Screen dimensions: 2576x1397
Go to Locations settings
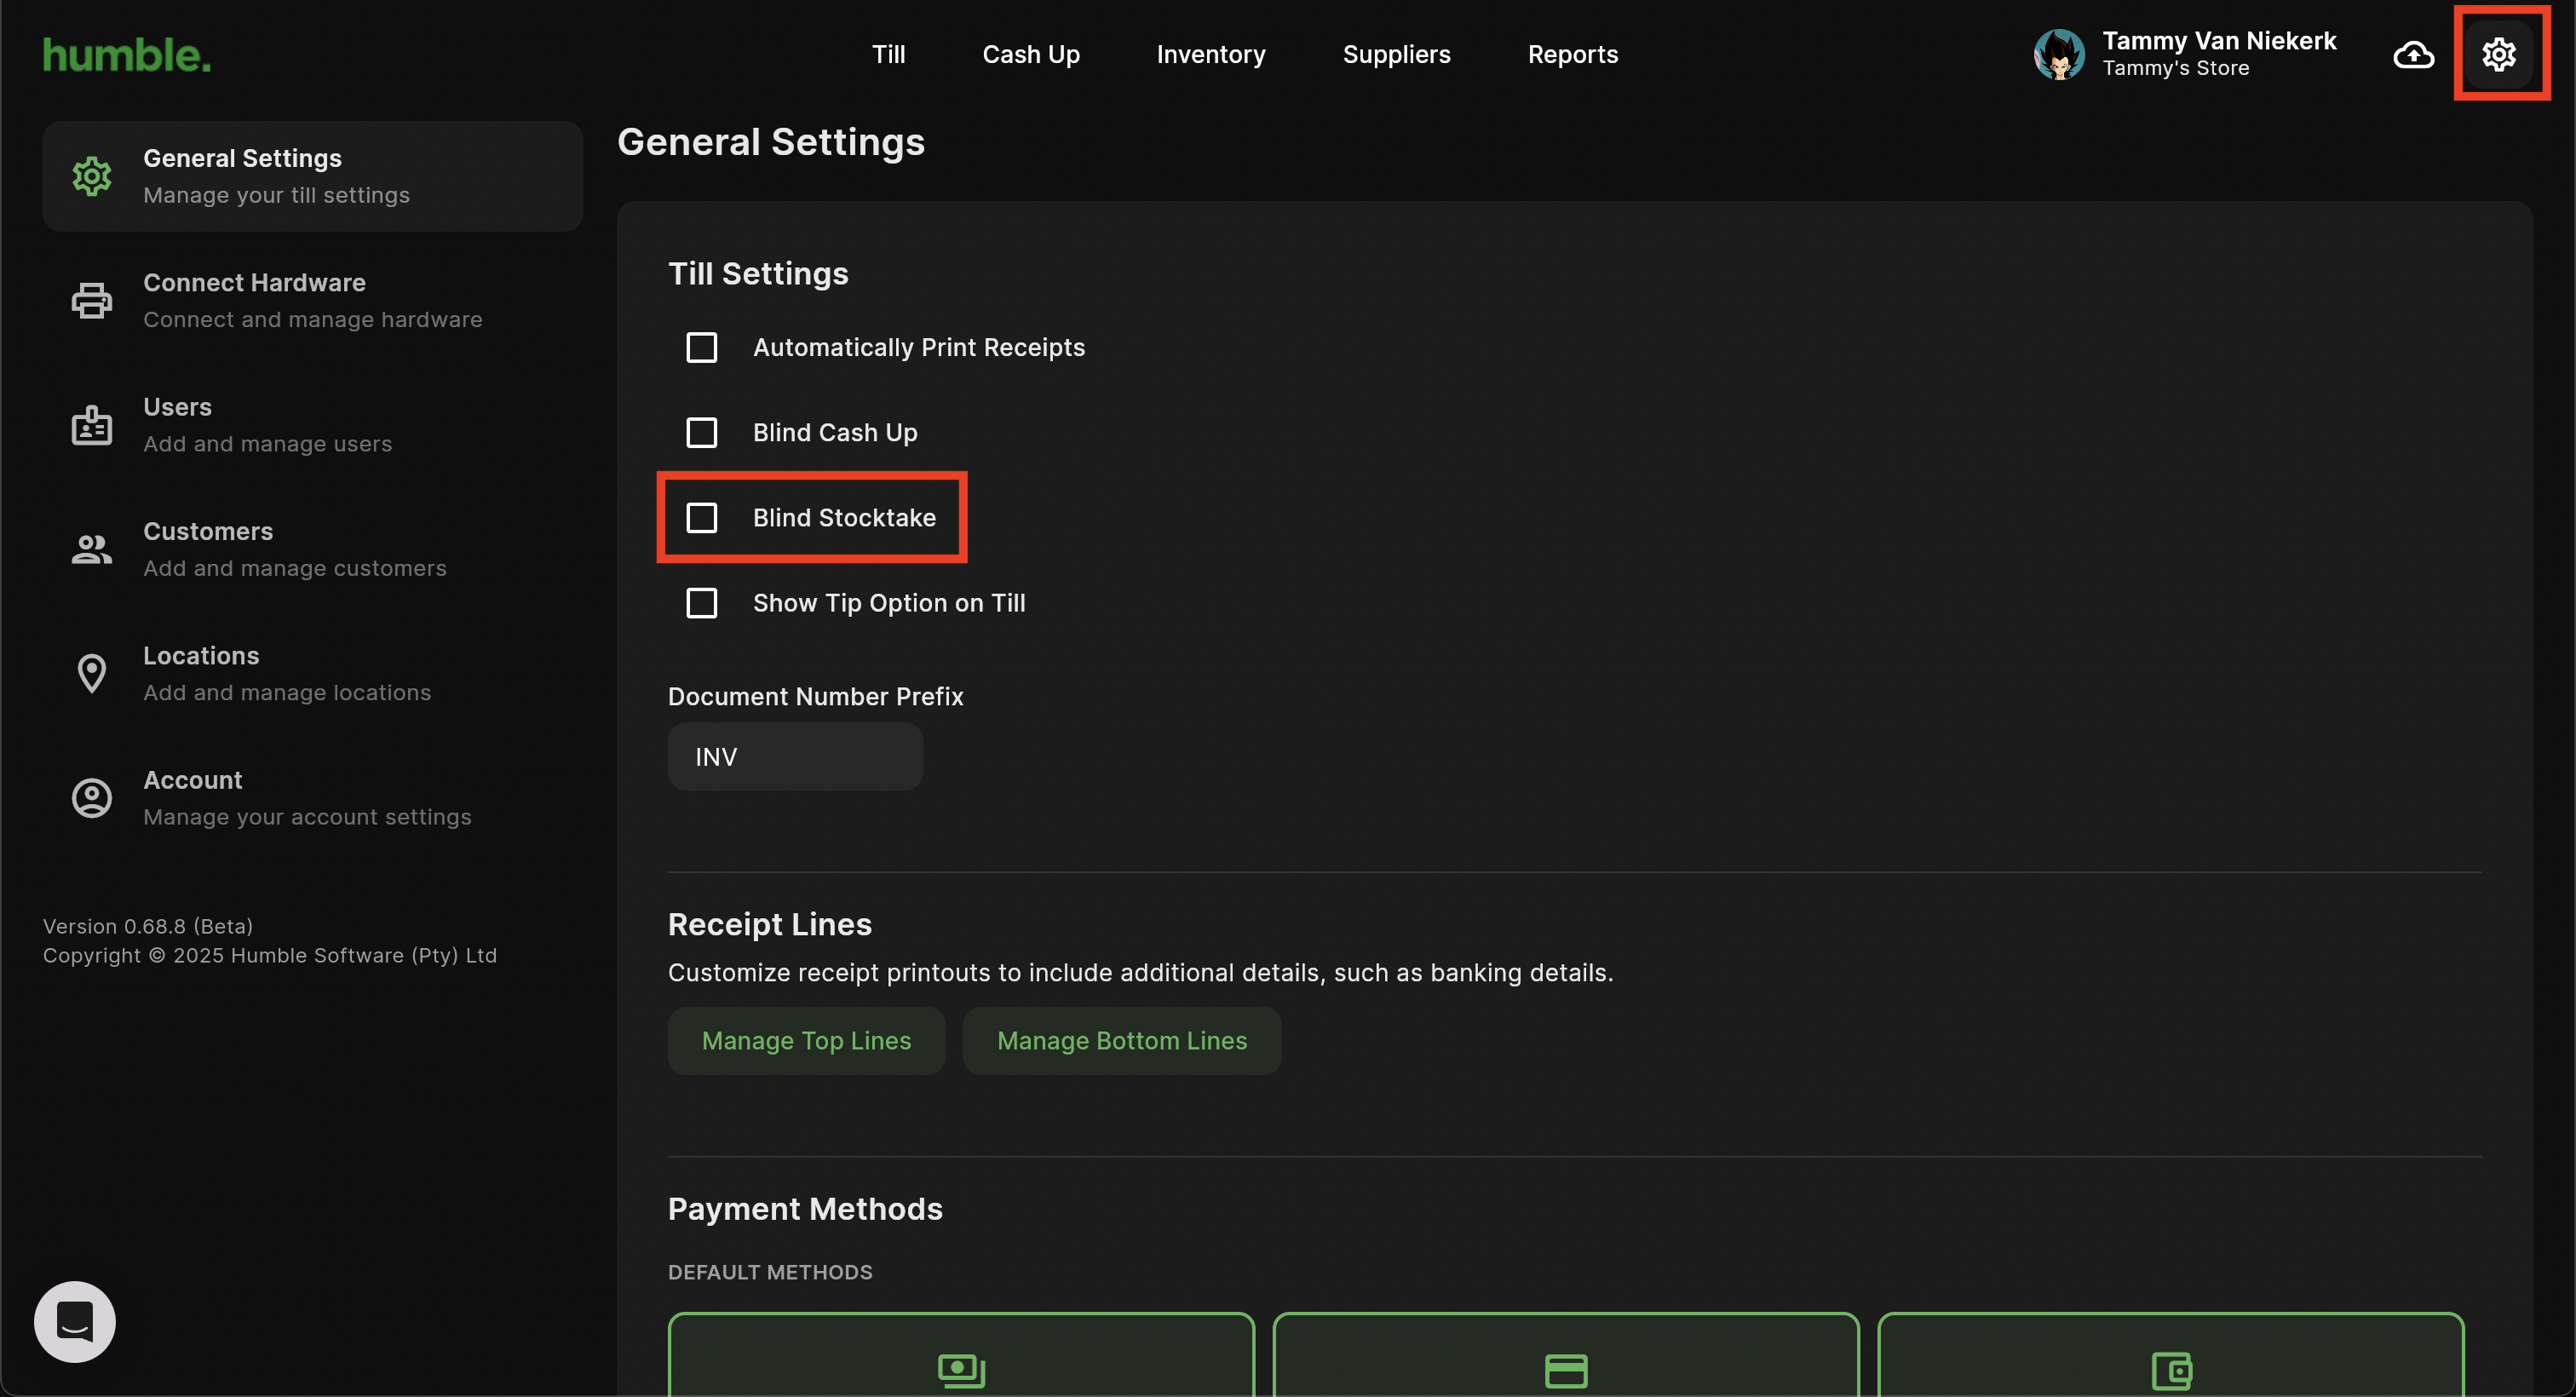pos(312,673)
